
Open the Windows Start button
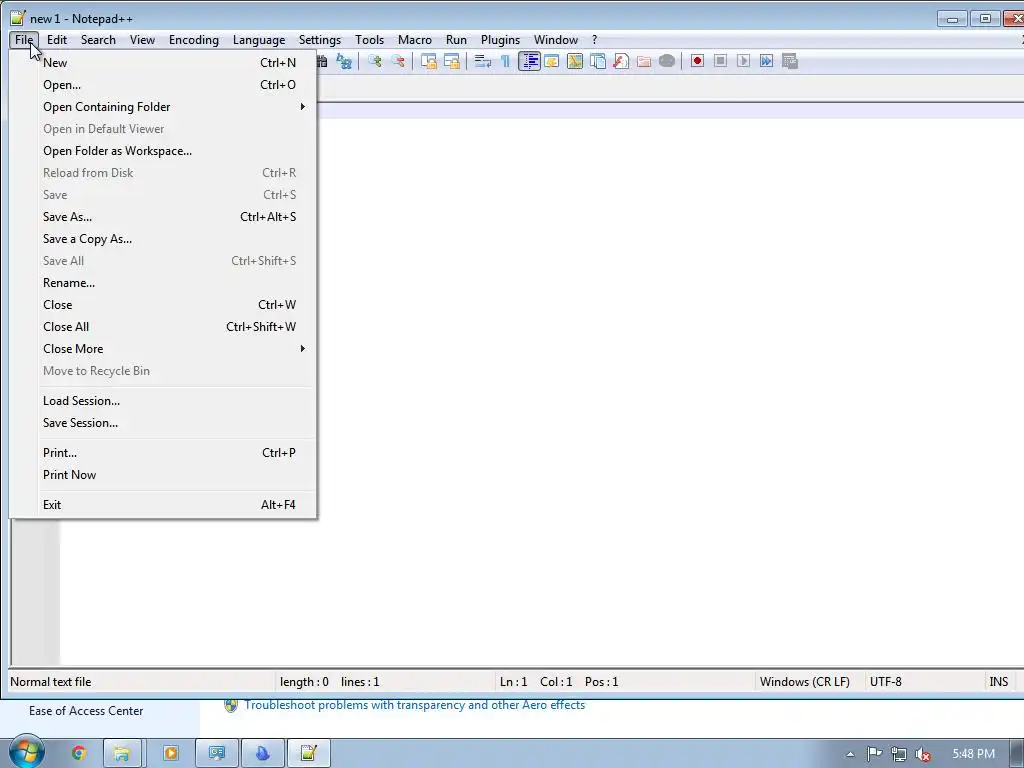(26, 752)
